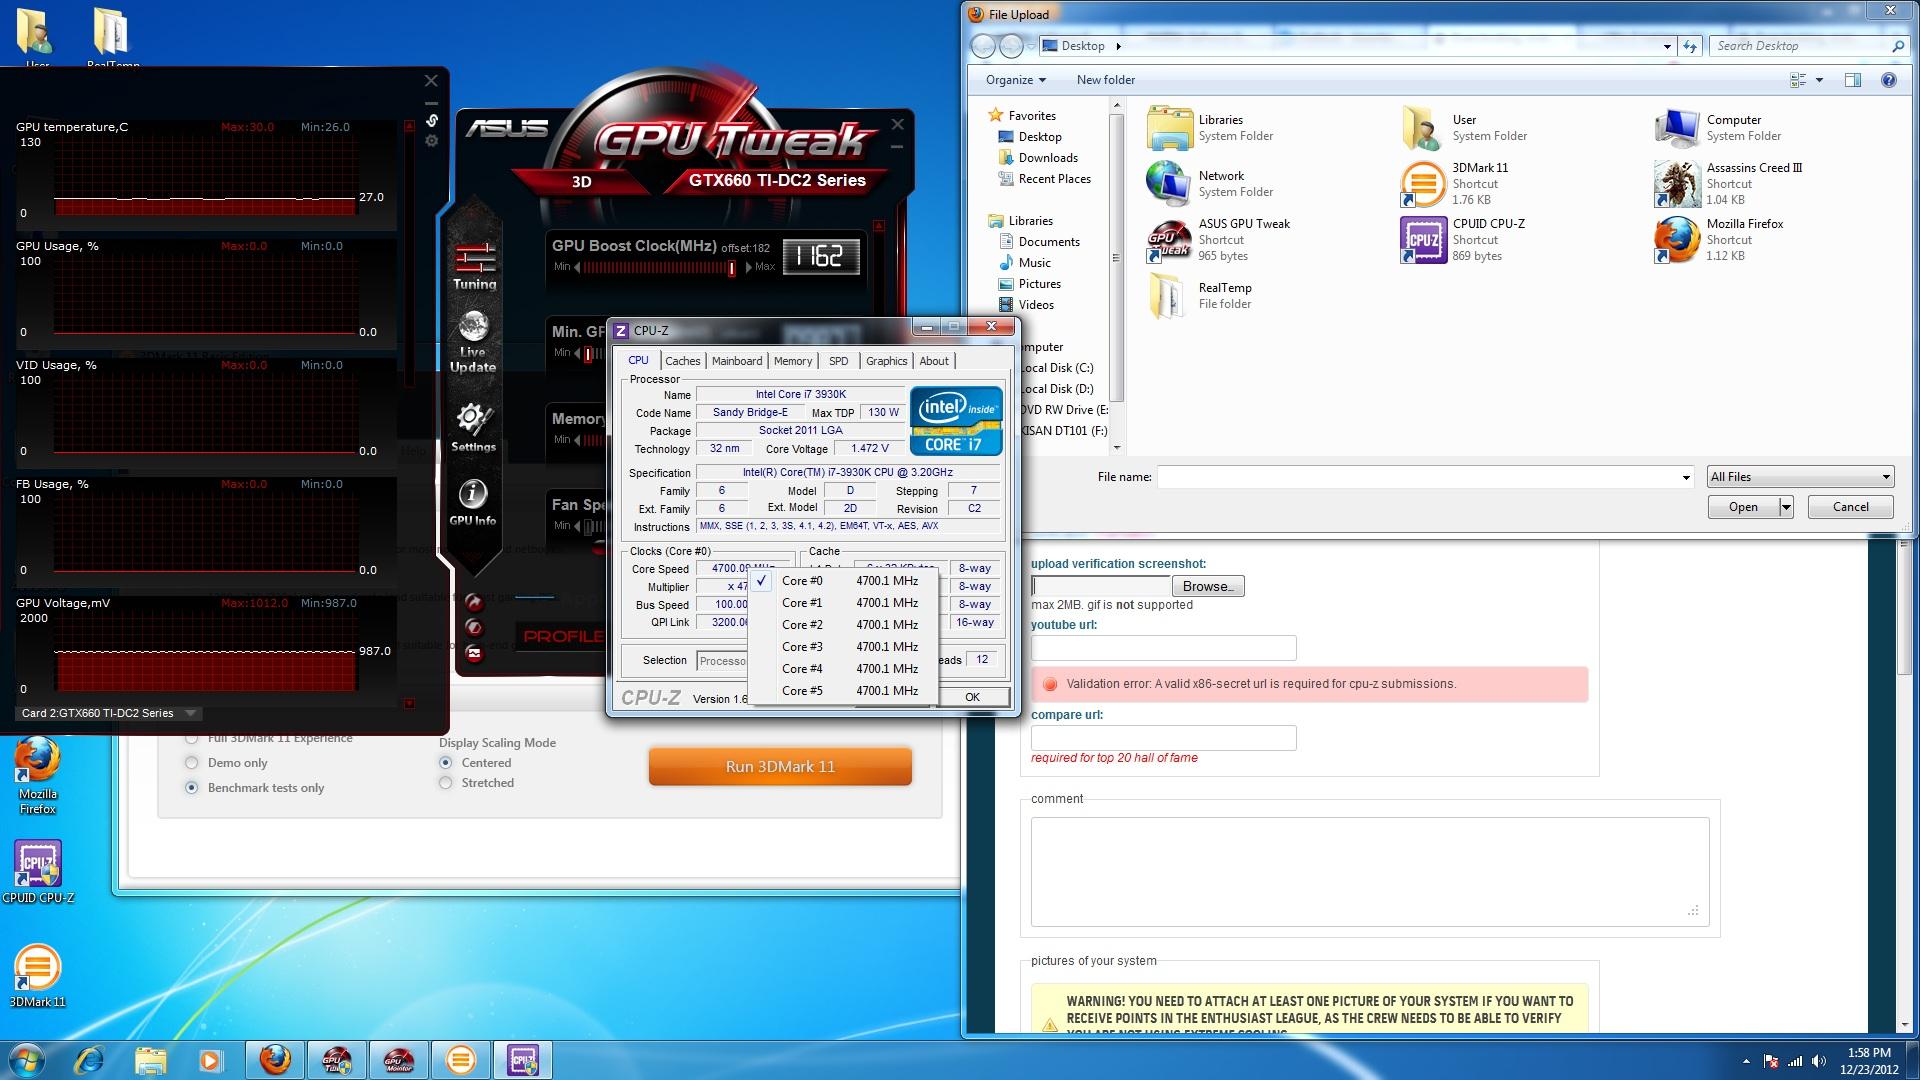Select CPUID CPU-Z shortcut in file dialog
This screenshot has width=1920, height=1080.
[x=1463, y=240]
